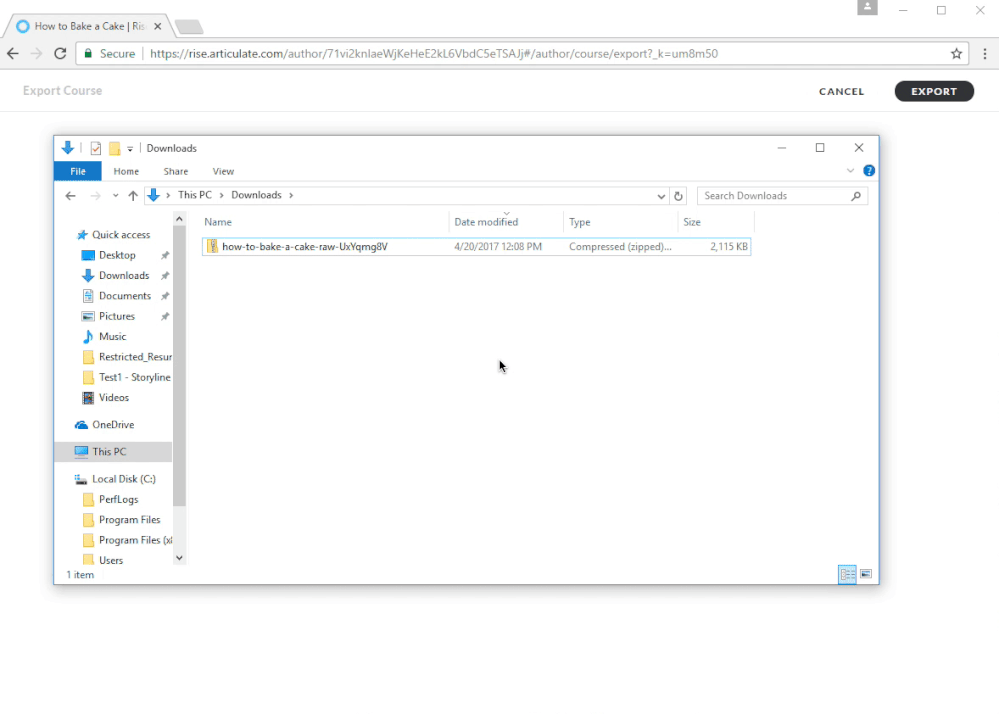The width and height of the screenshot is (999, 714).
Task: Open the address bar history dropdown
Action: [x=661, y=196]
